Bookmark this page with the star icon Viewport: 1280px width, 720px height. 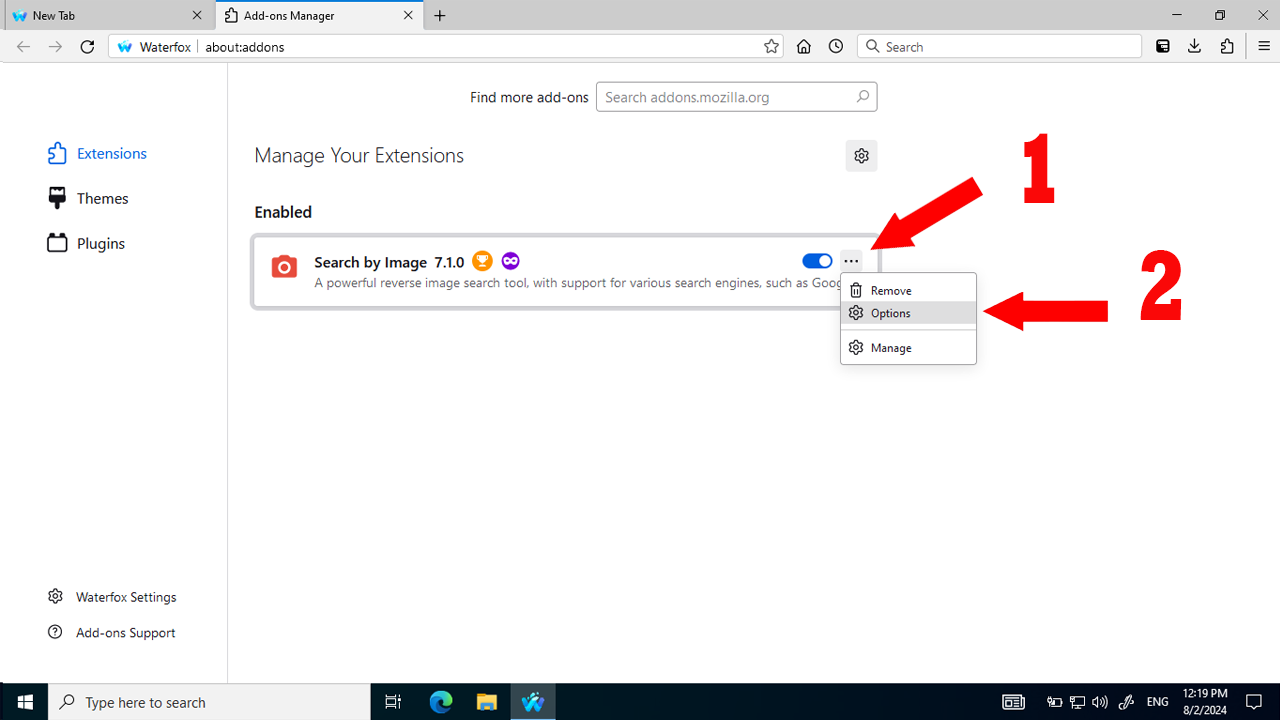(x=771, y=46)
